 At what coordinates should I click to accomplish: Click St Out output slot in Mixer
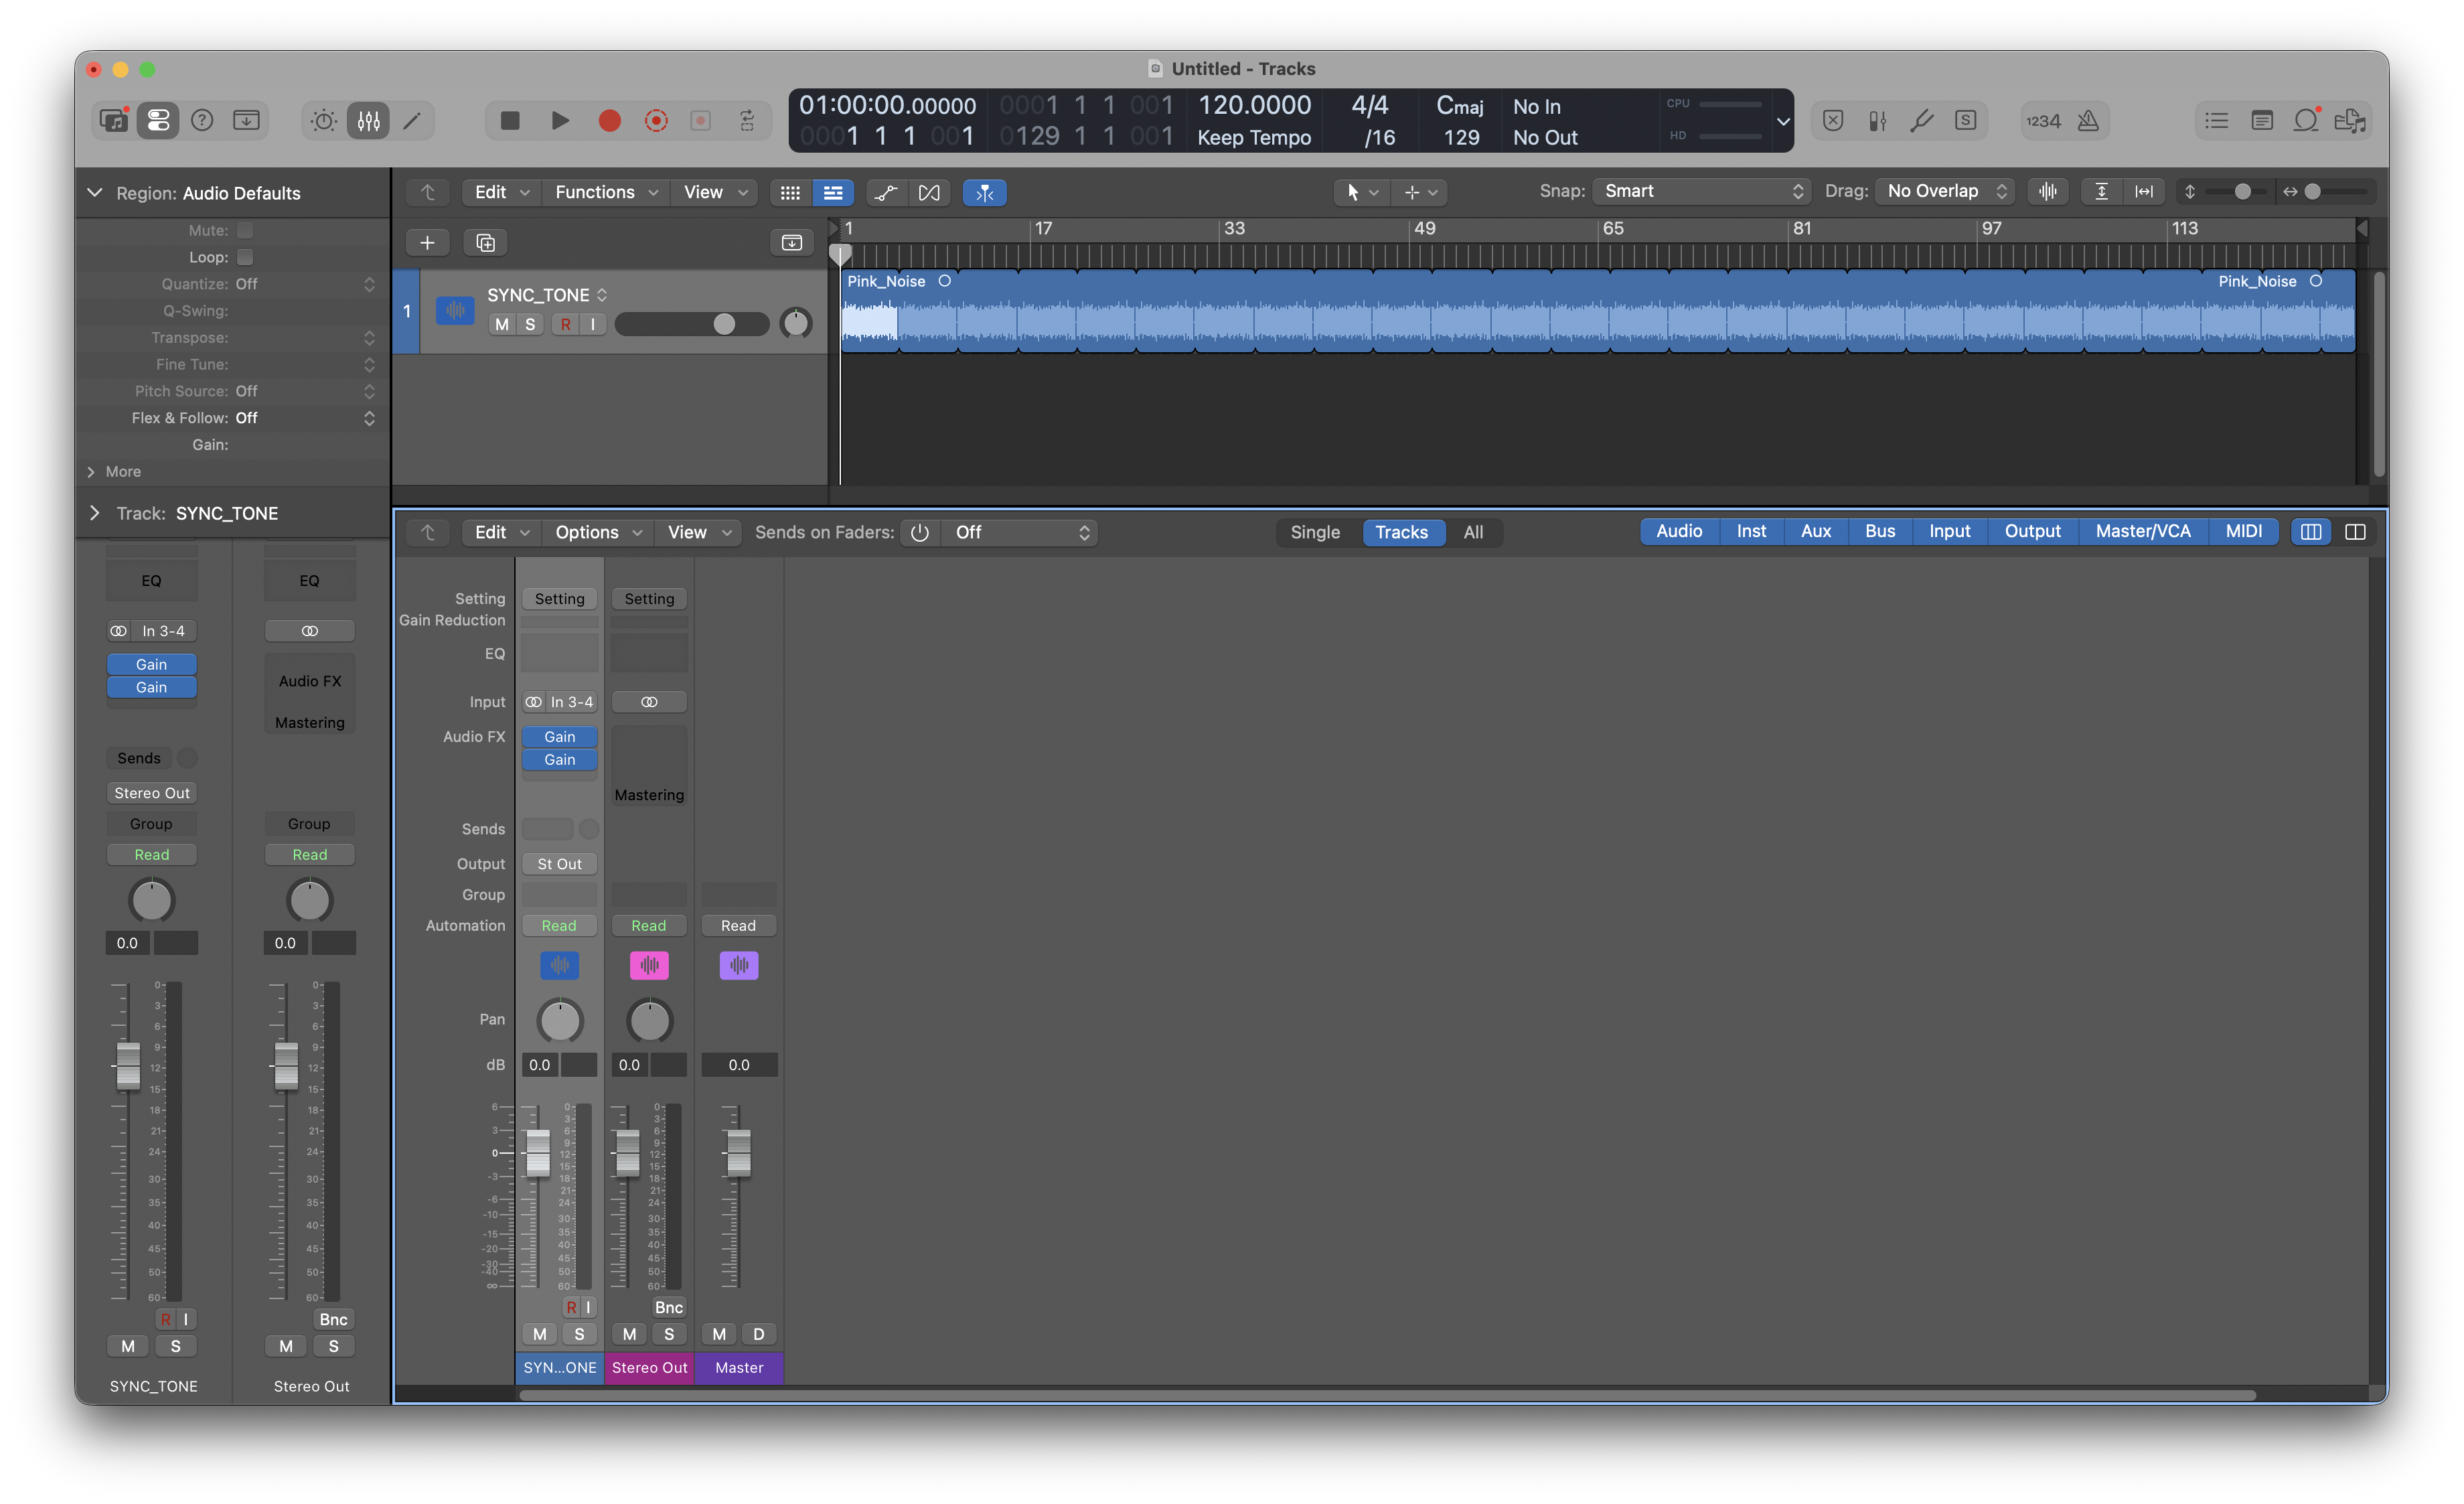pyautogui.click(x=559, y=864)
